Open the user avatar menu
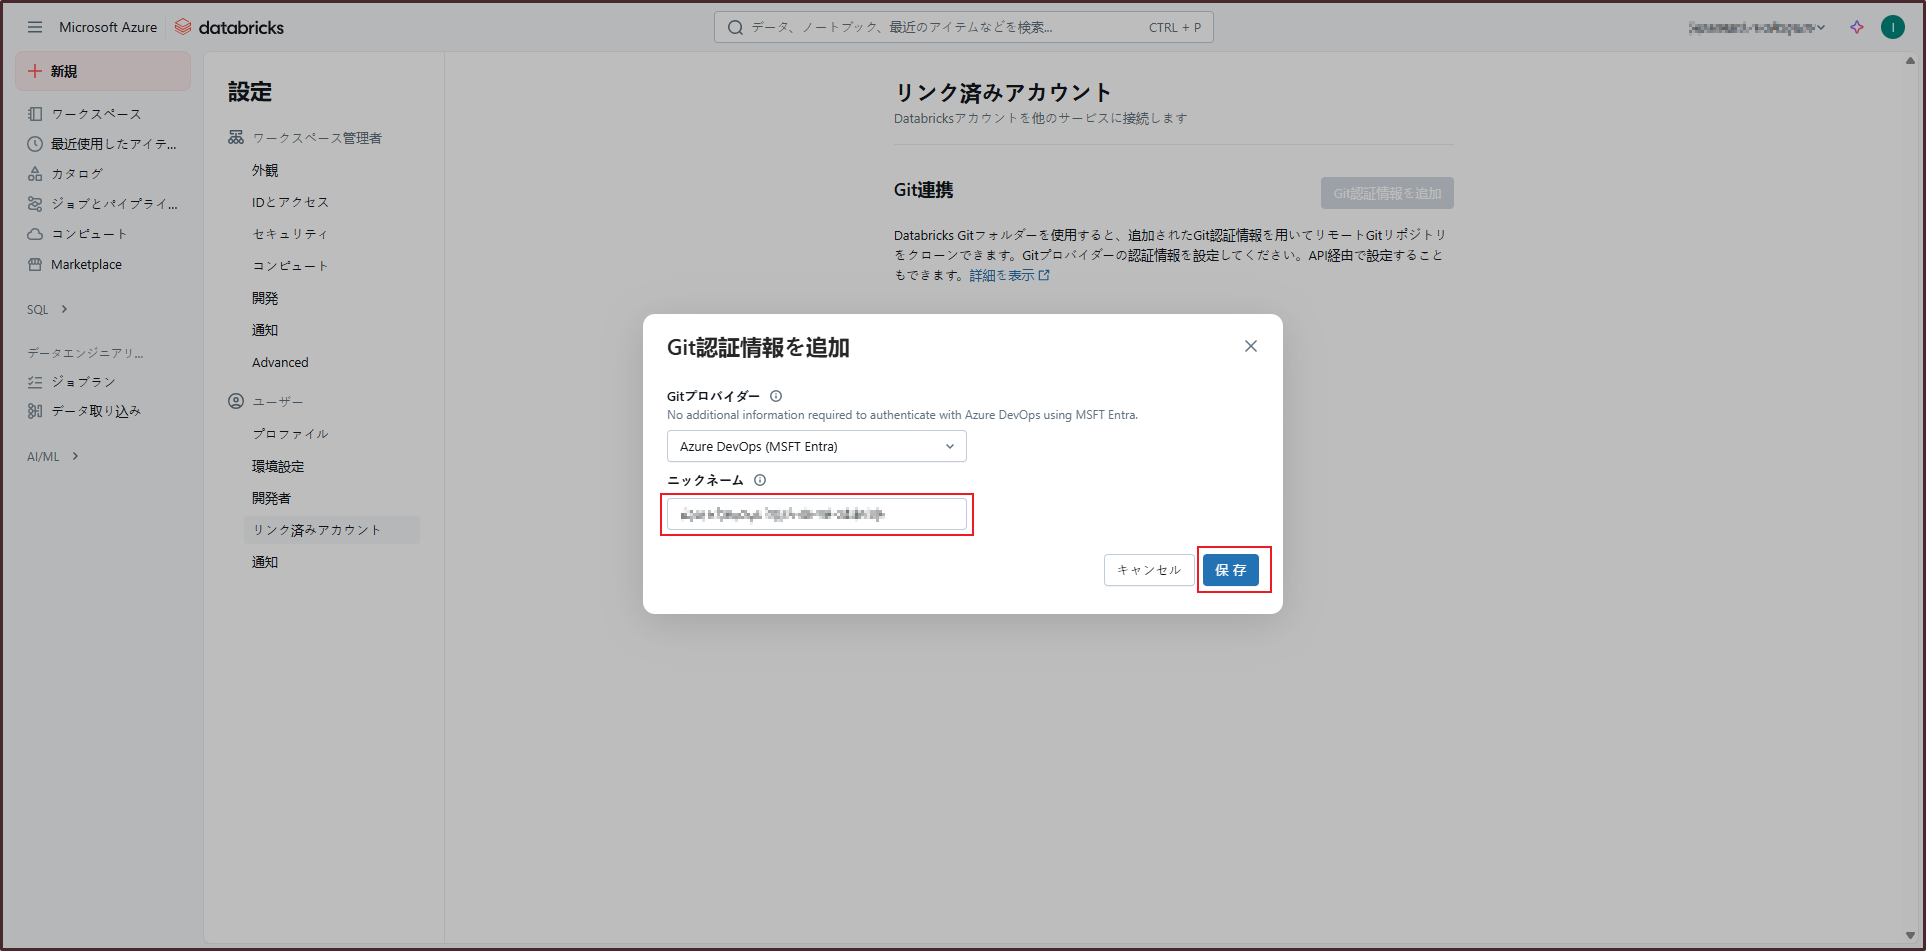 click(1893, 27)
